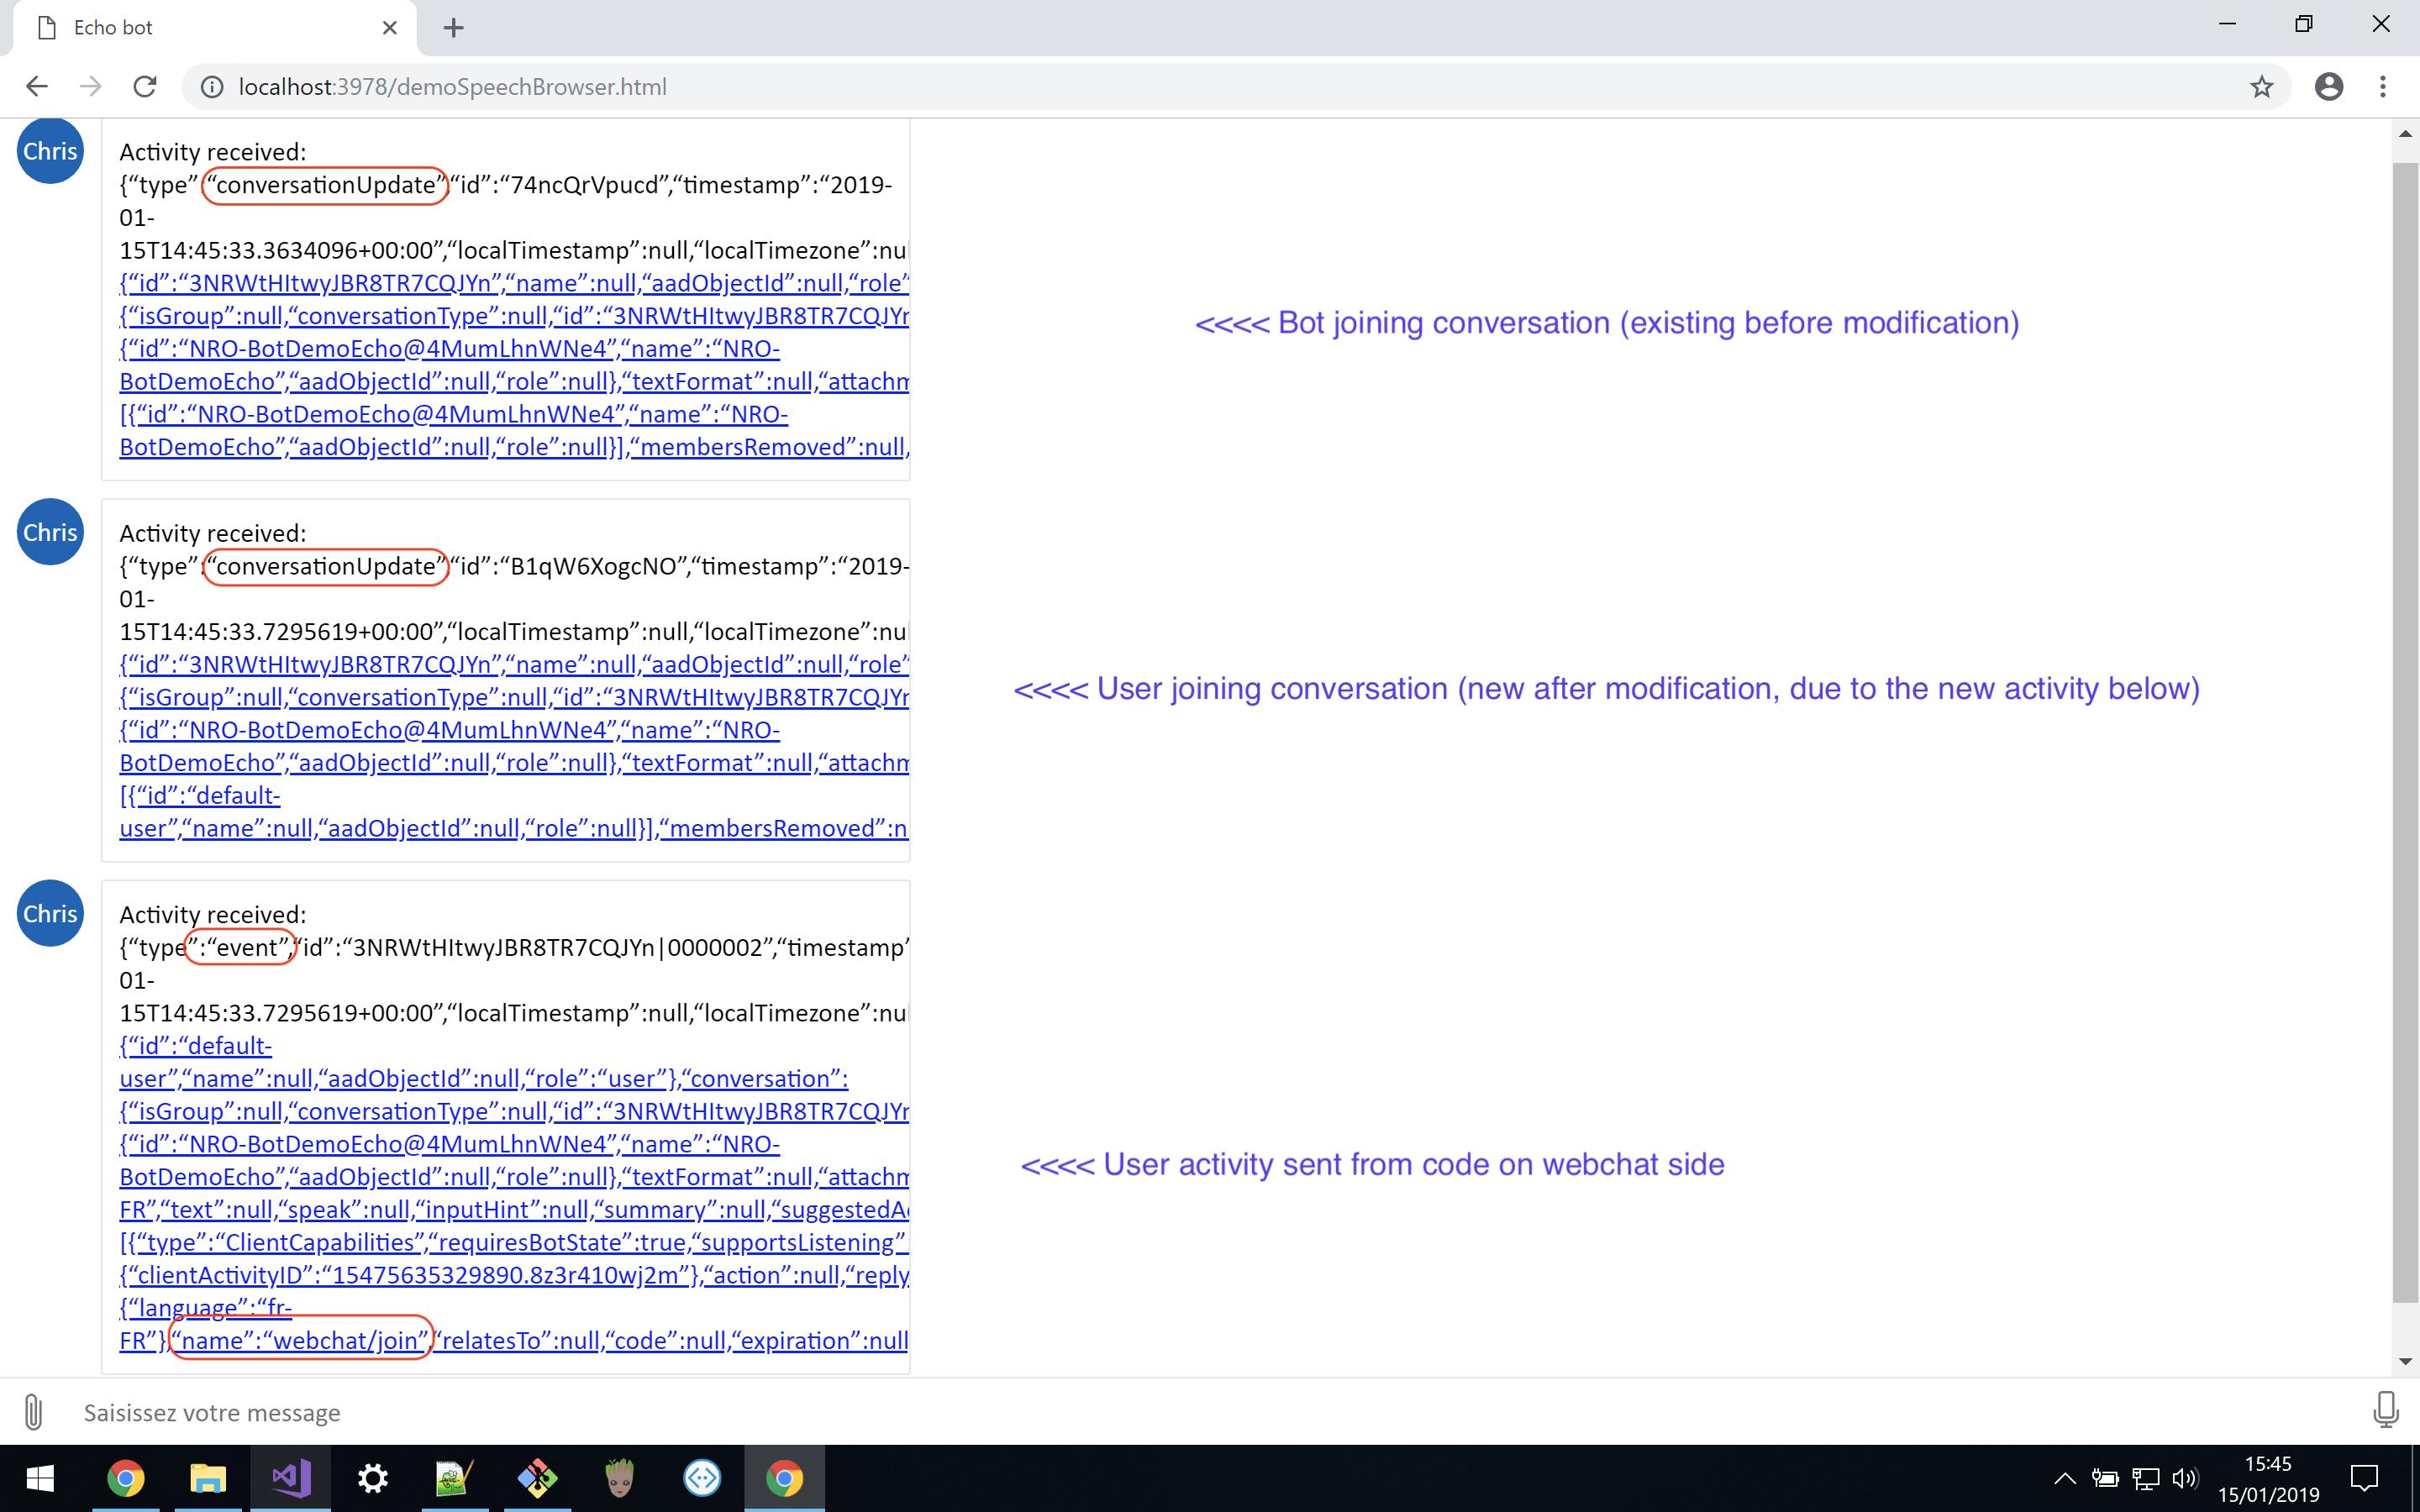Click the attachment paperclip icon
The height and width of the screenshot is (1512, 2420).
click(33, 1412)
